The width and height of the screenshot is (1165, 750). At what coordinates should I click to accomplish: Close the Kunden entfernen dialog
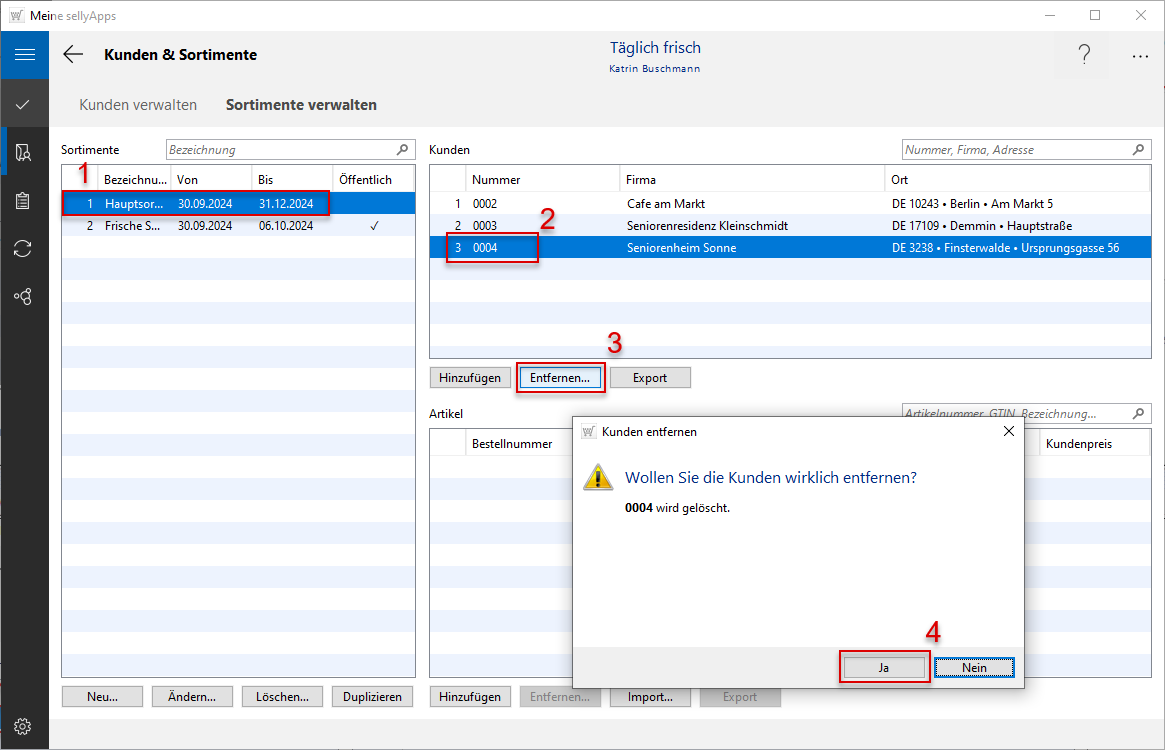pos(1008,431)
